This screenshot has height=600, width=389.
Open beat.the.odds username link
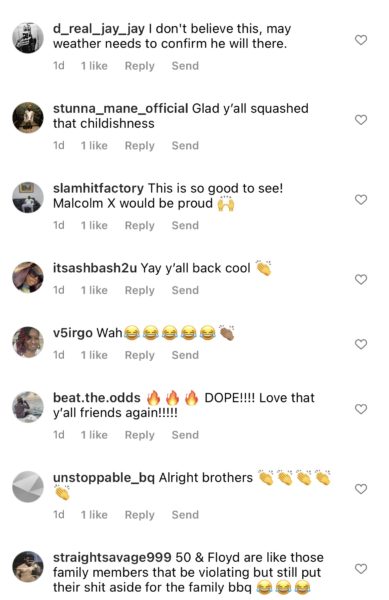pos(97,398)
